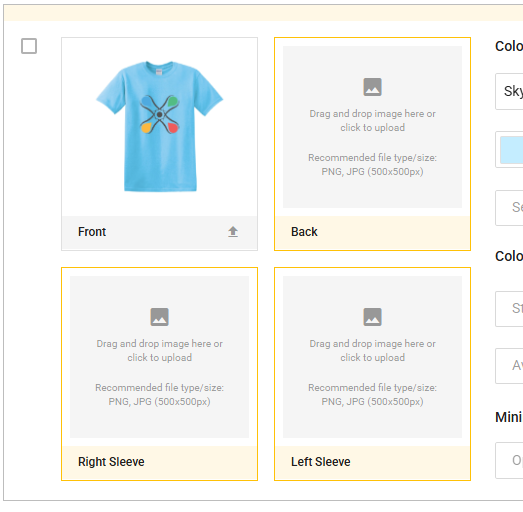Image resolution: width=523 pixels, height=512 pixels.
Task: Click the field starting with 'Op' under Mini
Action: click(509, 460)
